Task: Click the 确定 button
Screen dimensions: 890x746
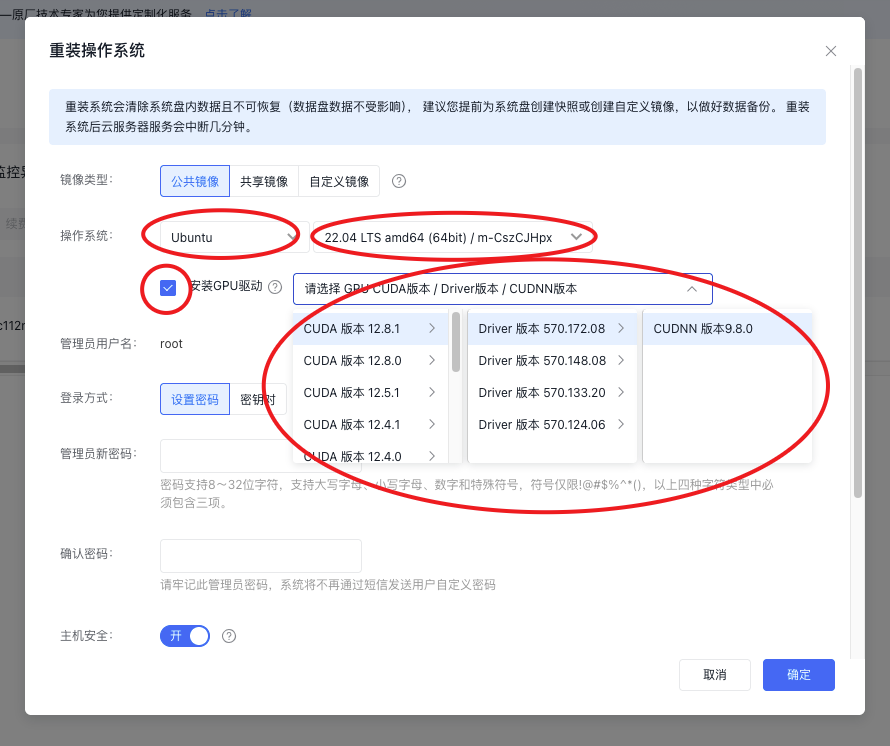Action: point(798,675)
